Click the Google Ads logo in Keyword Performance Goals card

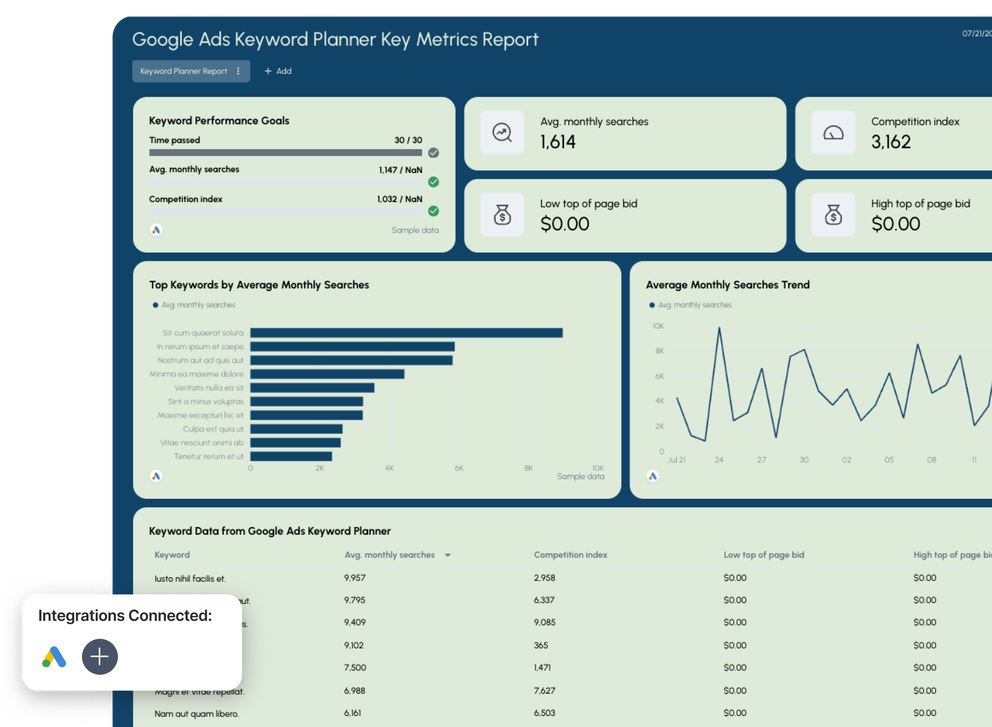(x=156, y=230)
